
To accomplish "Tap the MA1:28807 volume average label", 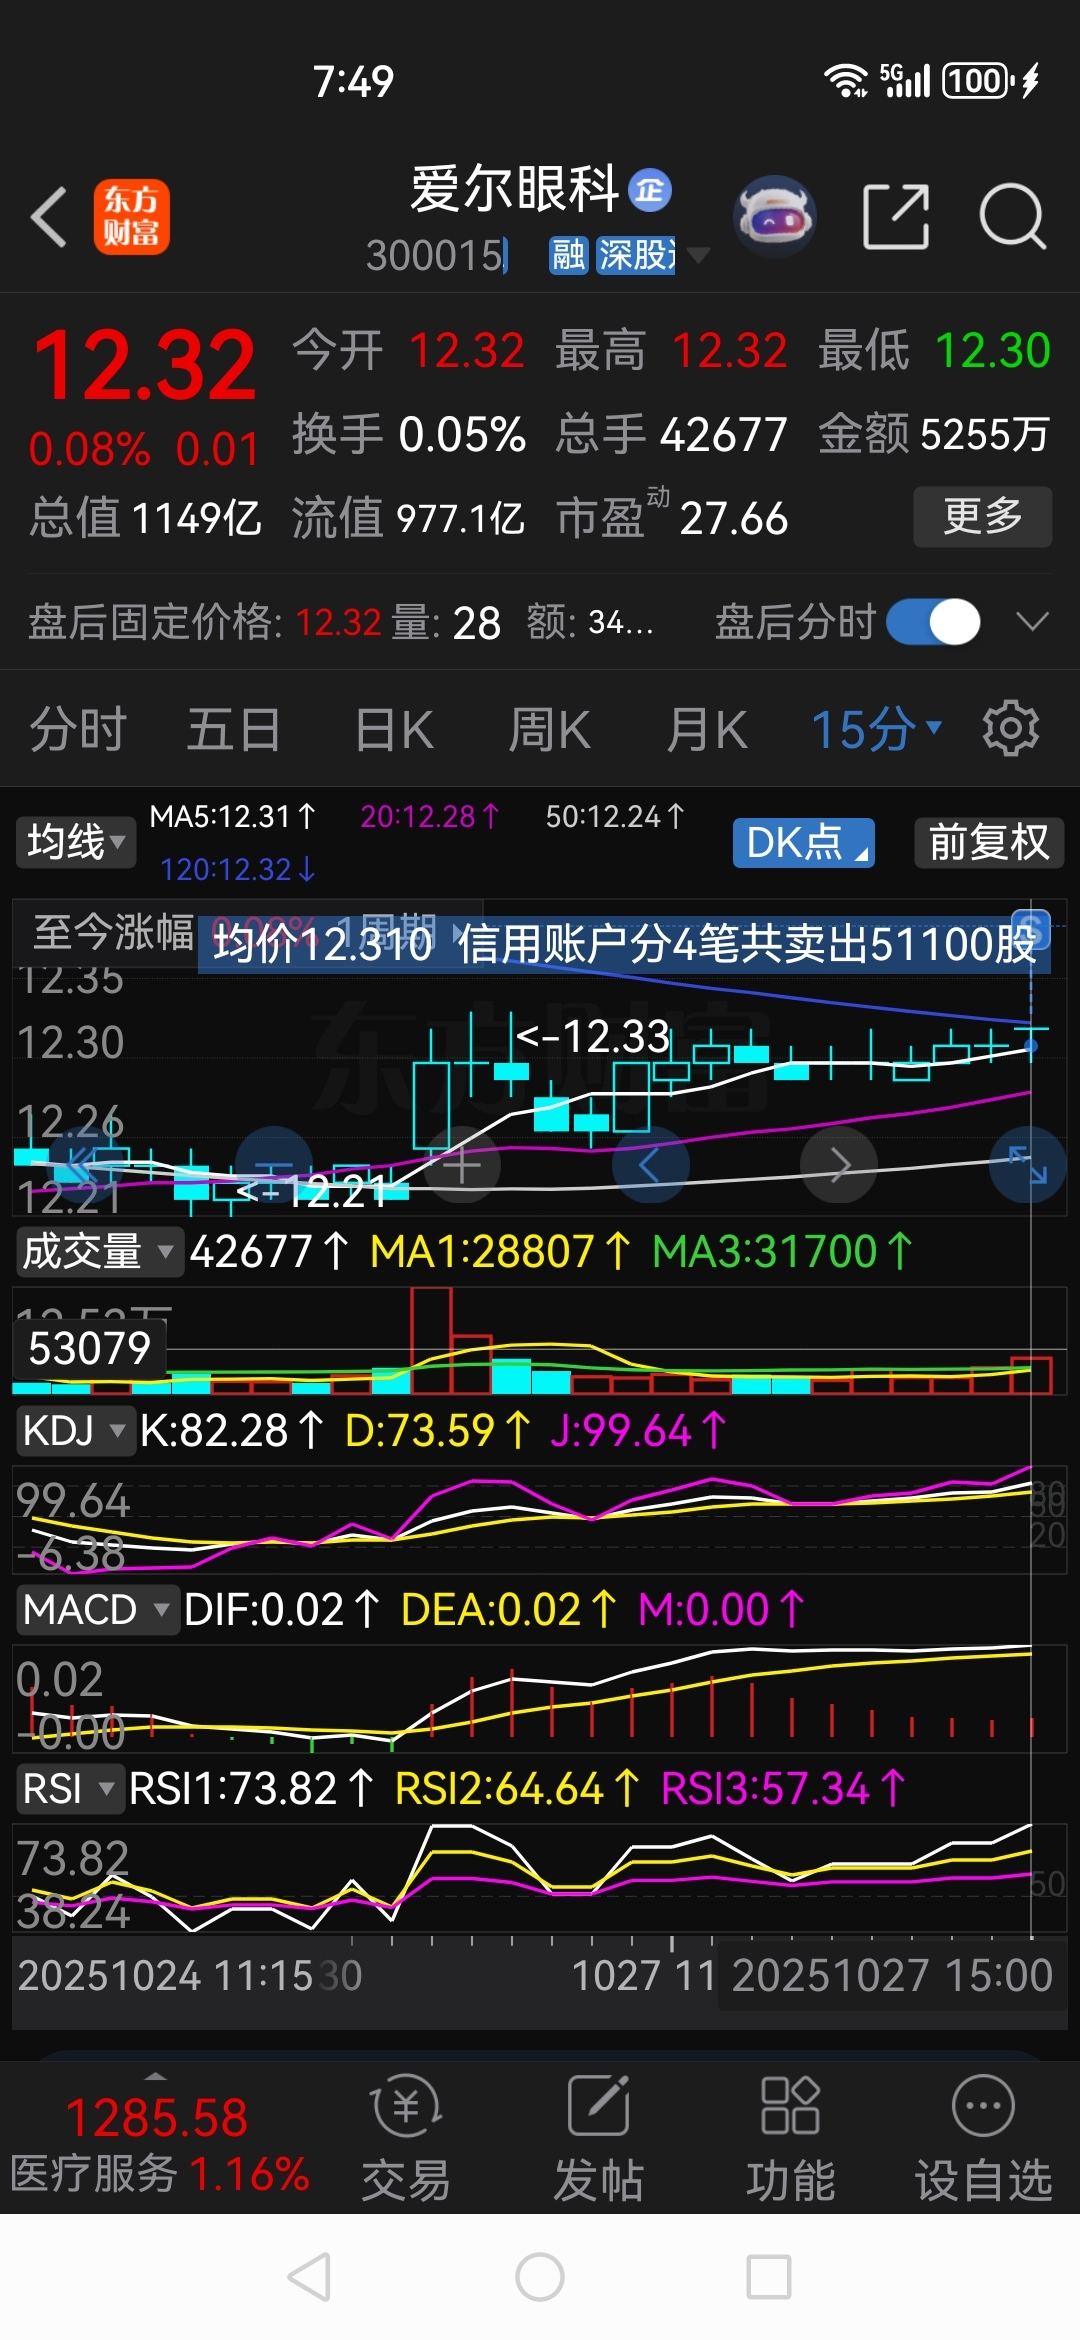I will pos(501,1251).
